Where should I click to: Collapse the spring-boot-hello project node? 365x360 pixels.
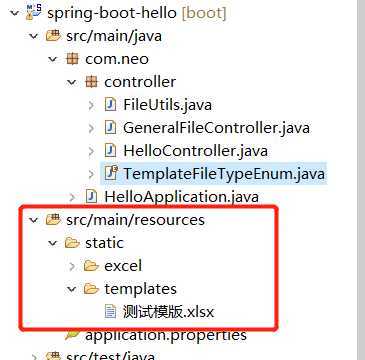pos(15,13)
